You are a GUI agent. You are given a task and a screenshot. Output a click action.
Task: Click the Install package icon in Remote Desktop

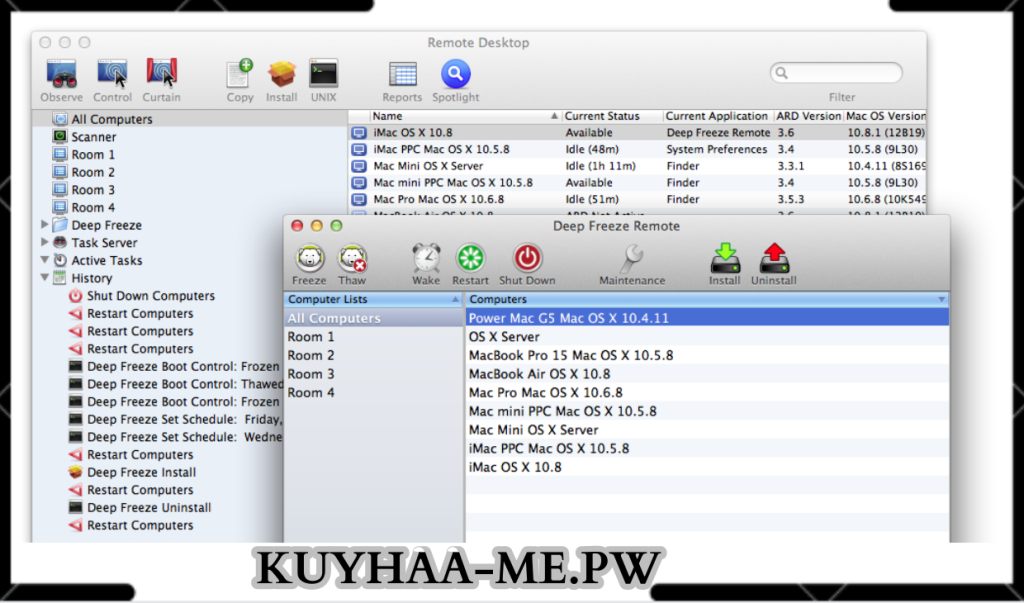point(281,73)
